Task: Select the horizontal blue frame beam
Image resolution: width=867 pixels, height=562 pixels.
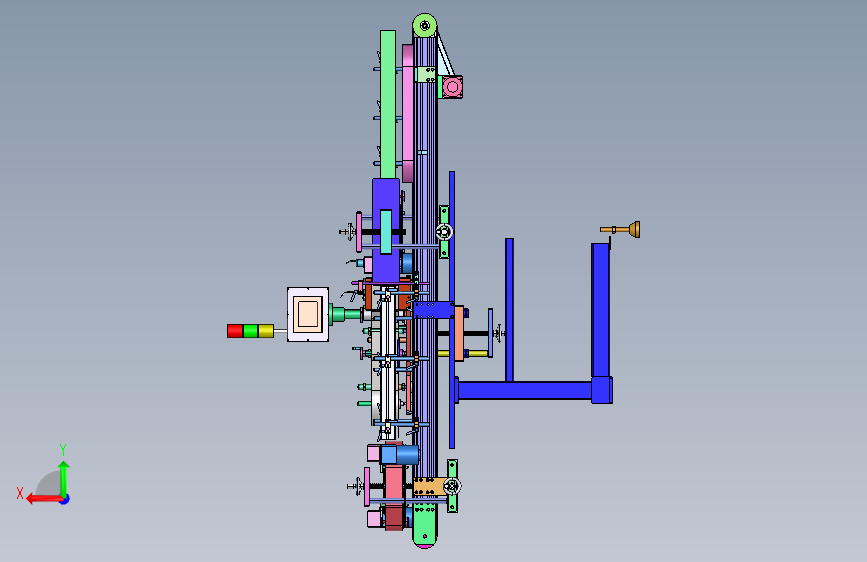Action: [524, 390]
